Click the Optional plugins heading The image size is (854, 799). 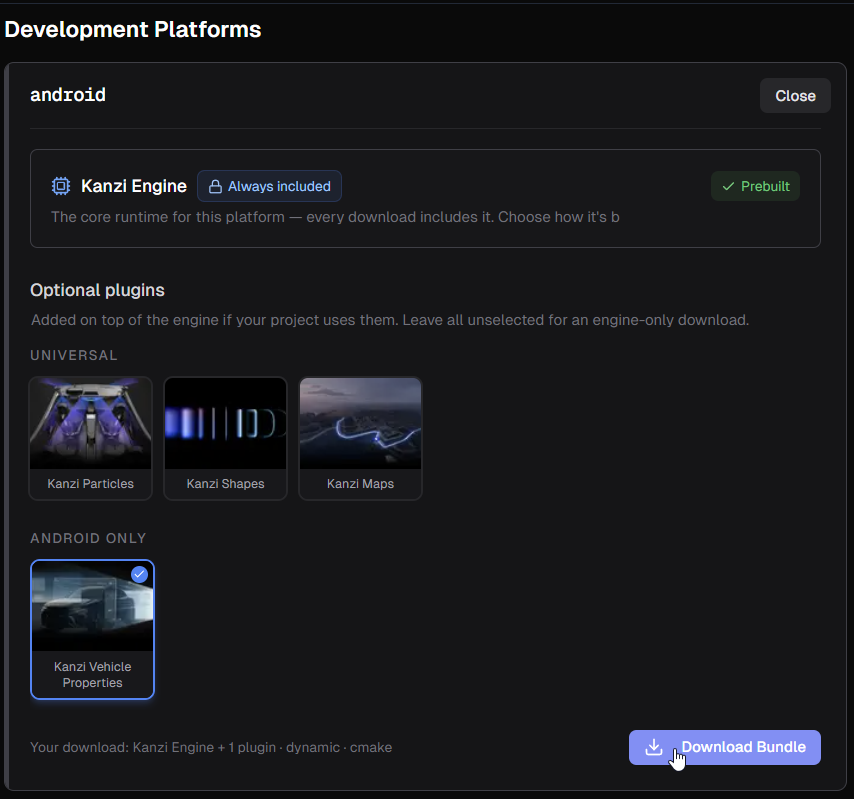point(97,290)
